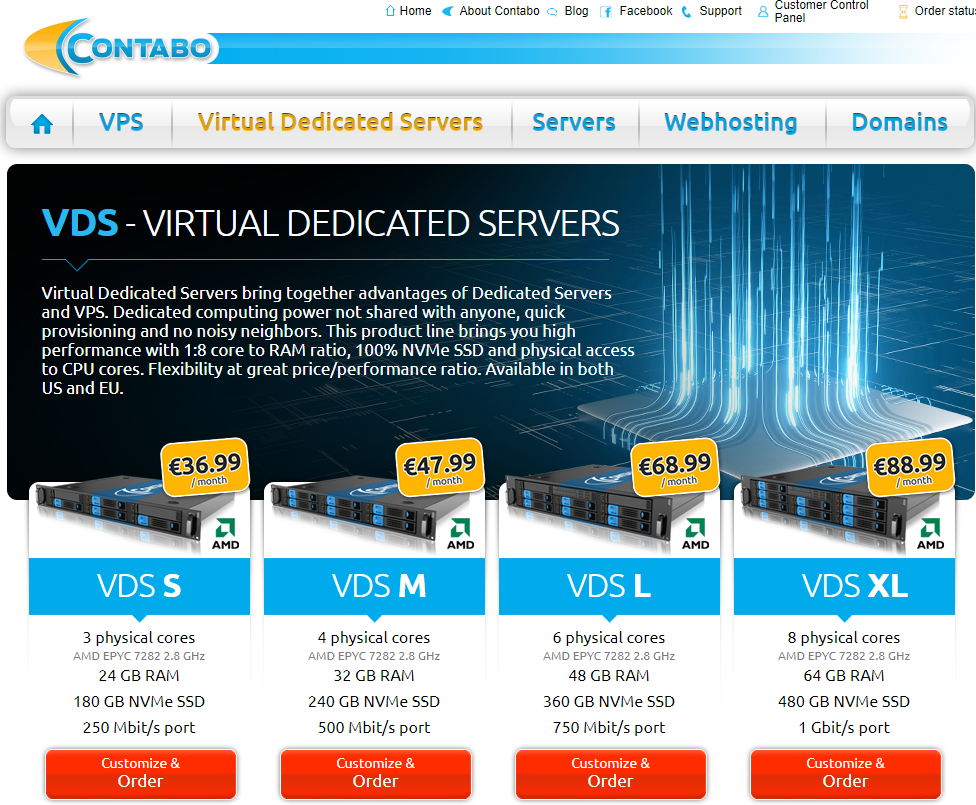Open the Facebook page via its icon
Image resolution: width=976 pixels, height=805 pixels.
(x=606, y=11)
